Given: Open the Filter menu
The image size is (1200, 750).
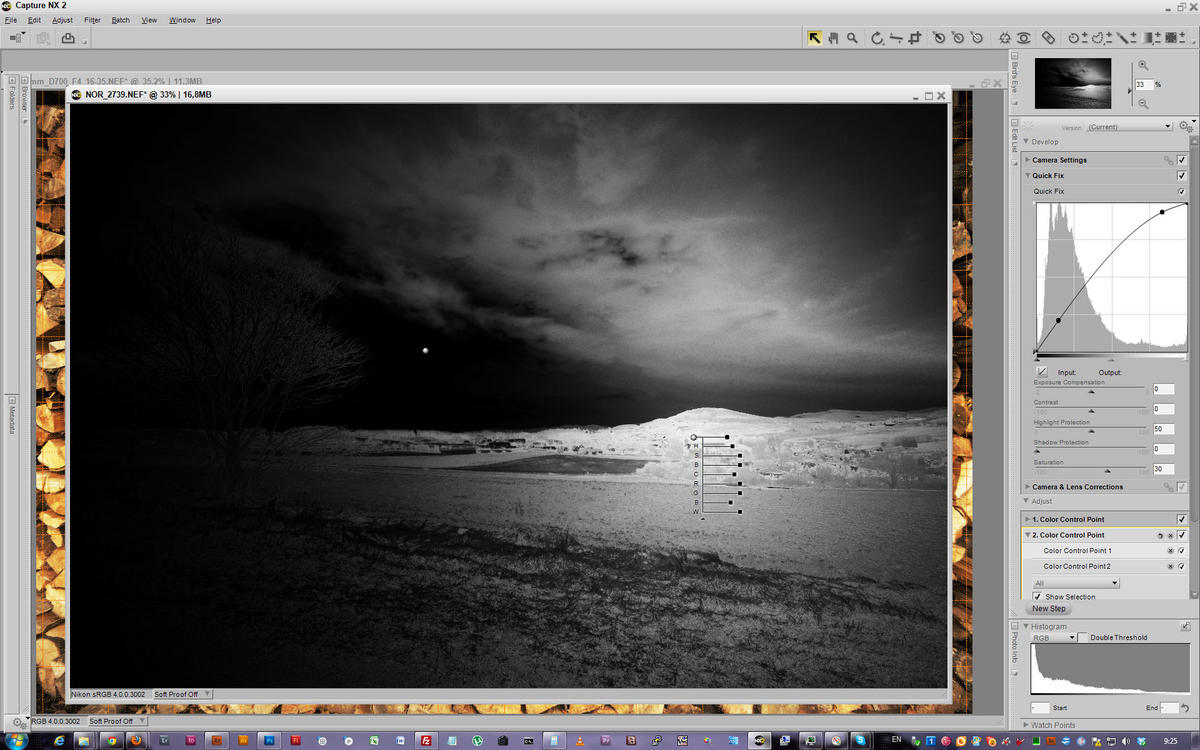Looking at the screenshot, I should point(92,20).
